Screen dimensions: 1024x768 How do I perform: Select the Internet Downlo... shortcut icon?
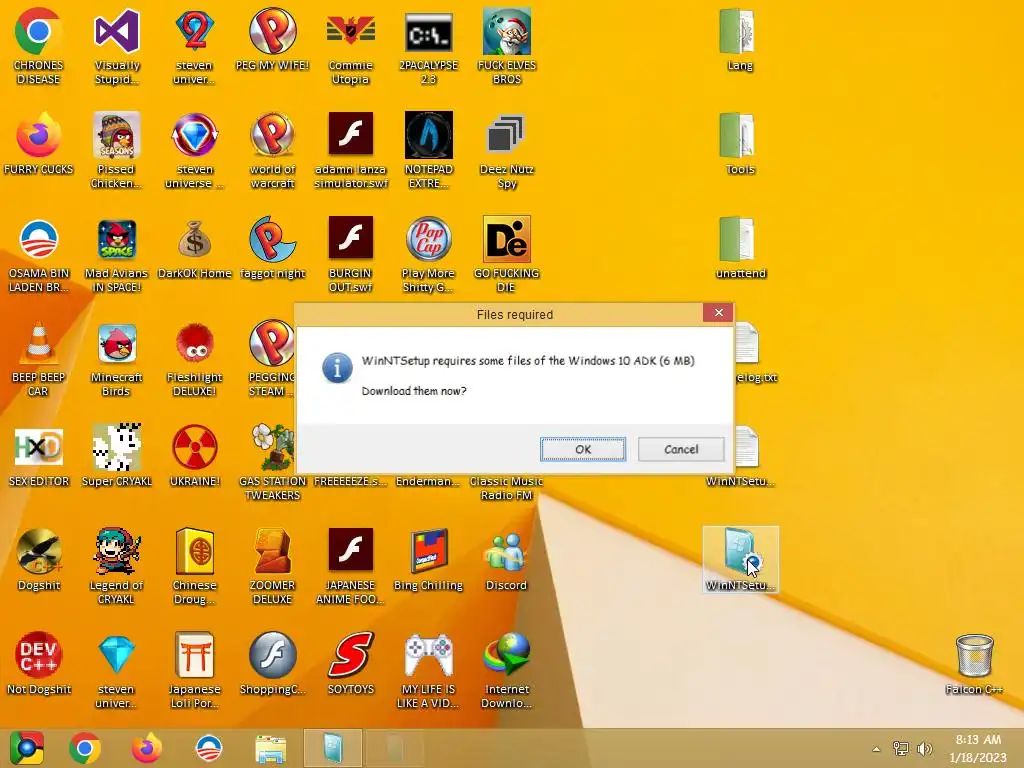506,670
